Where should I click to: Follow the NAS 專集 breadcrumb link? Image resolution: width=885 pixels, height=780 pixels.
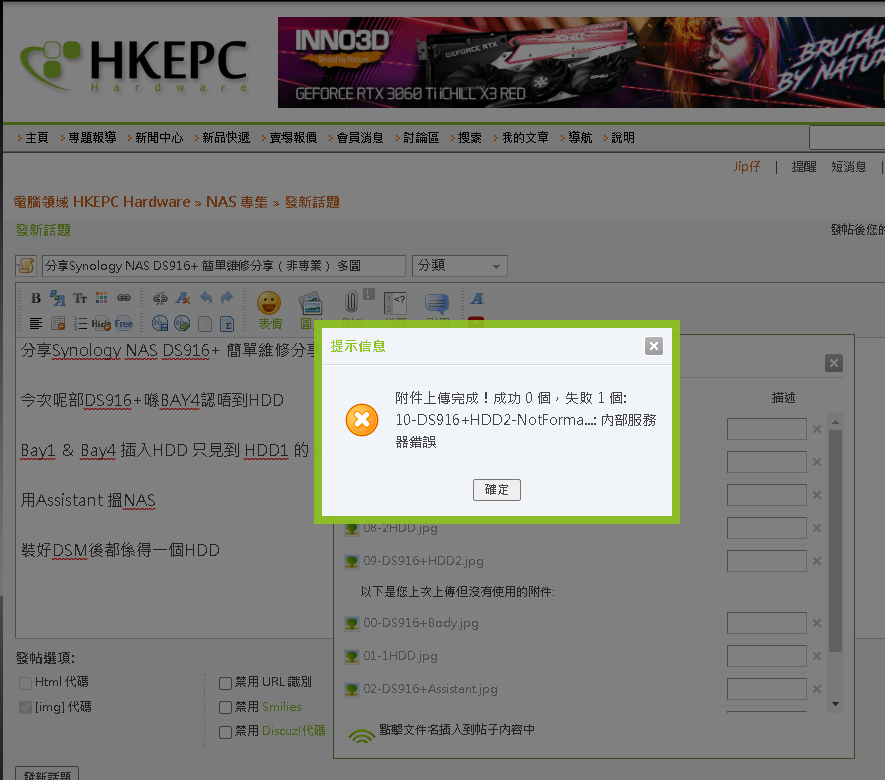(x=236, y=202)
